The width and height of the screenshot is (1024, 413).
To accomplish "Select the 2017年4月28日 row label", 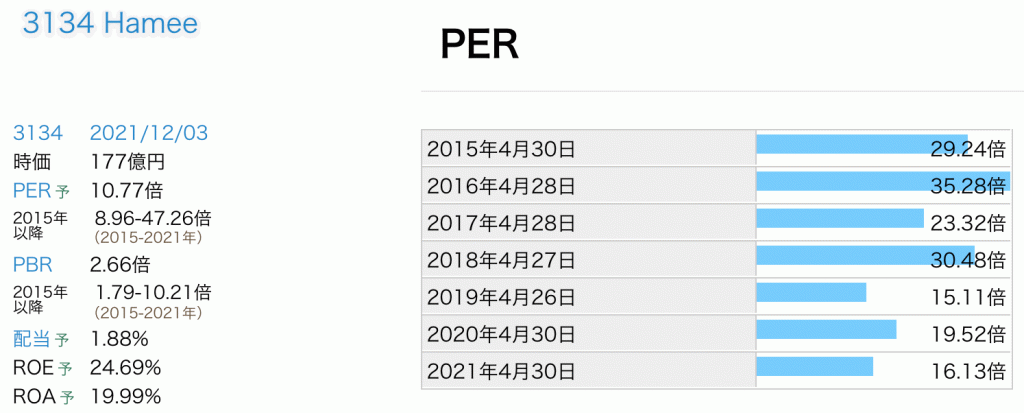I will [x=501, y=223].
